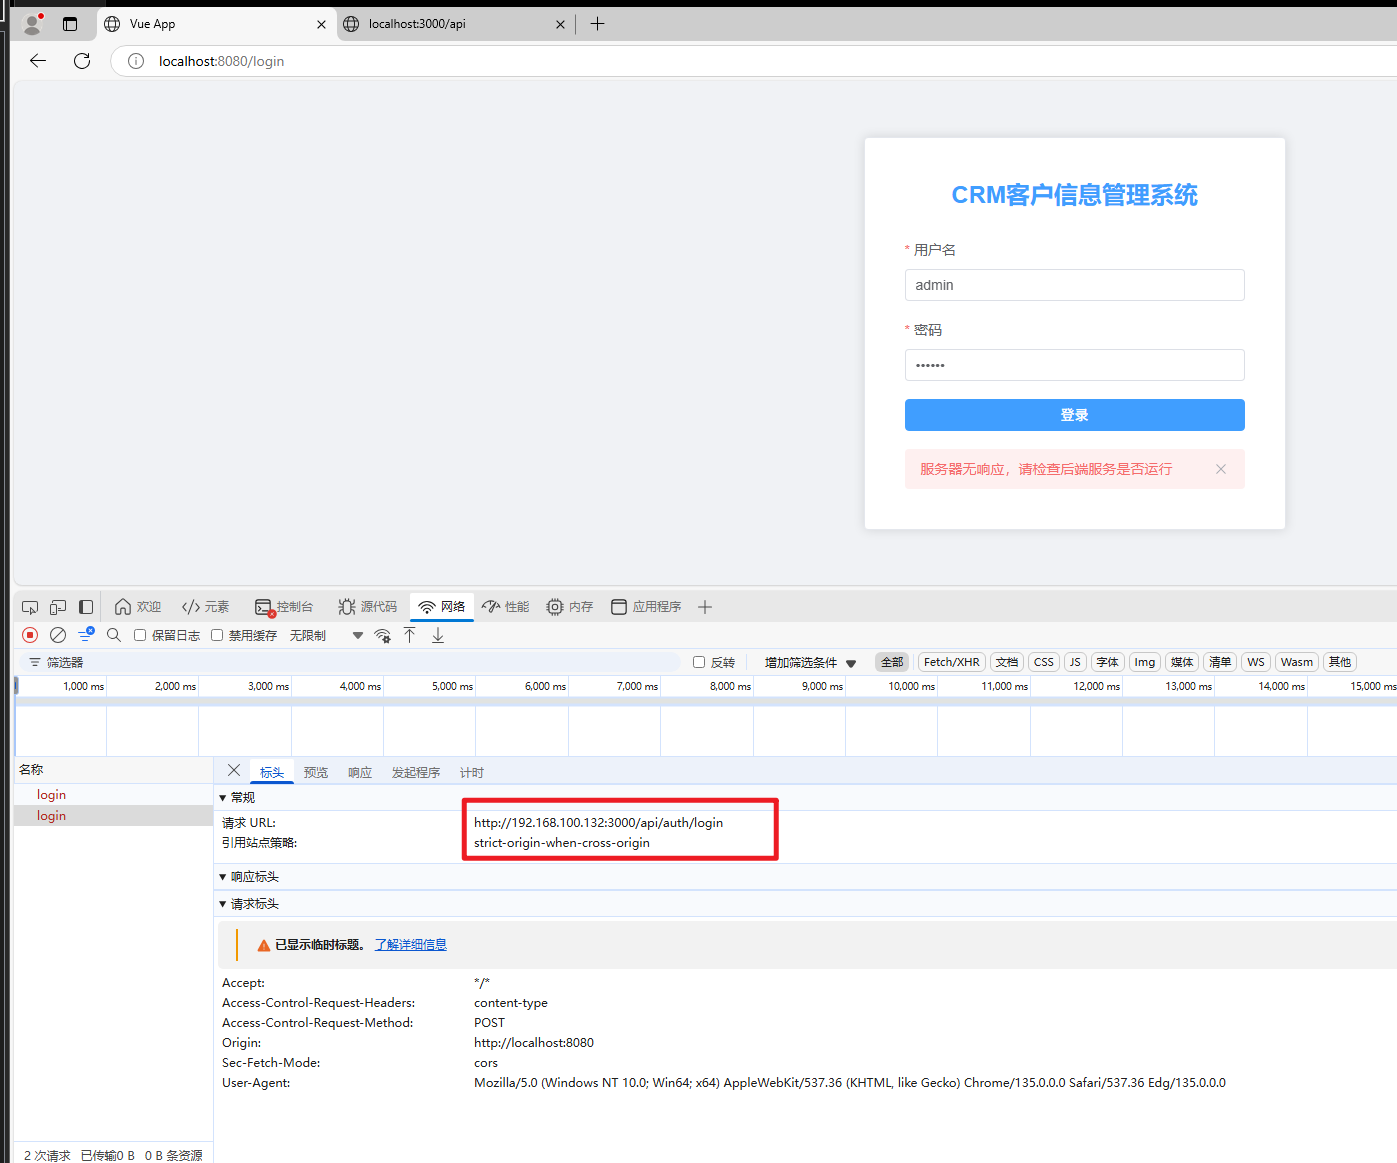Filter by 媒体 media requests
Image resolution: width=1397 pixels, height=1163 pixels.
(1182, 662)
